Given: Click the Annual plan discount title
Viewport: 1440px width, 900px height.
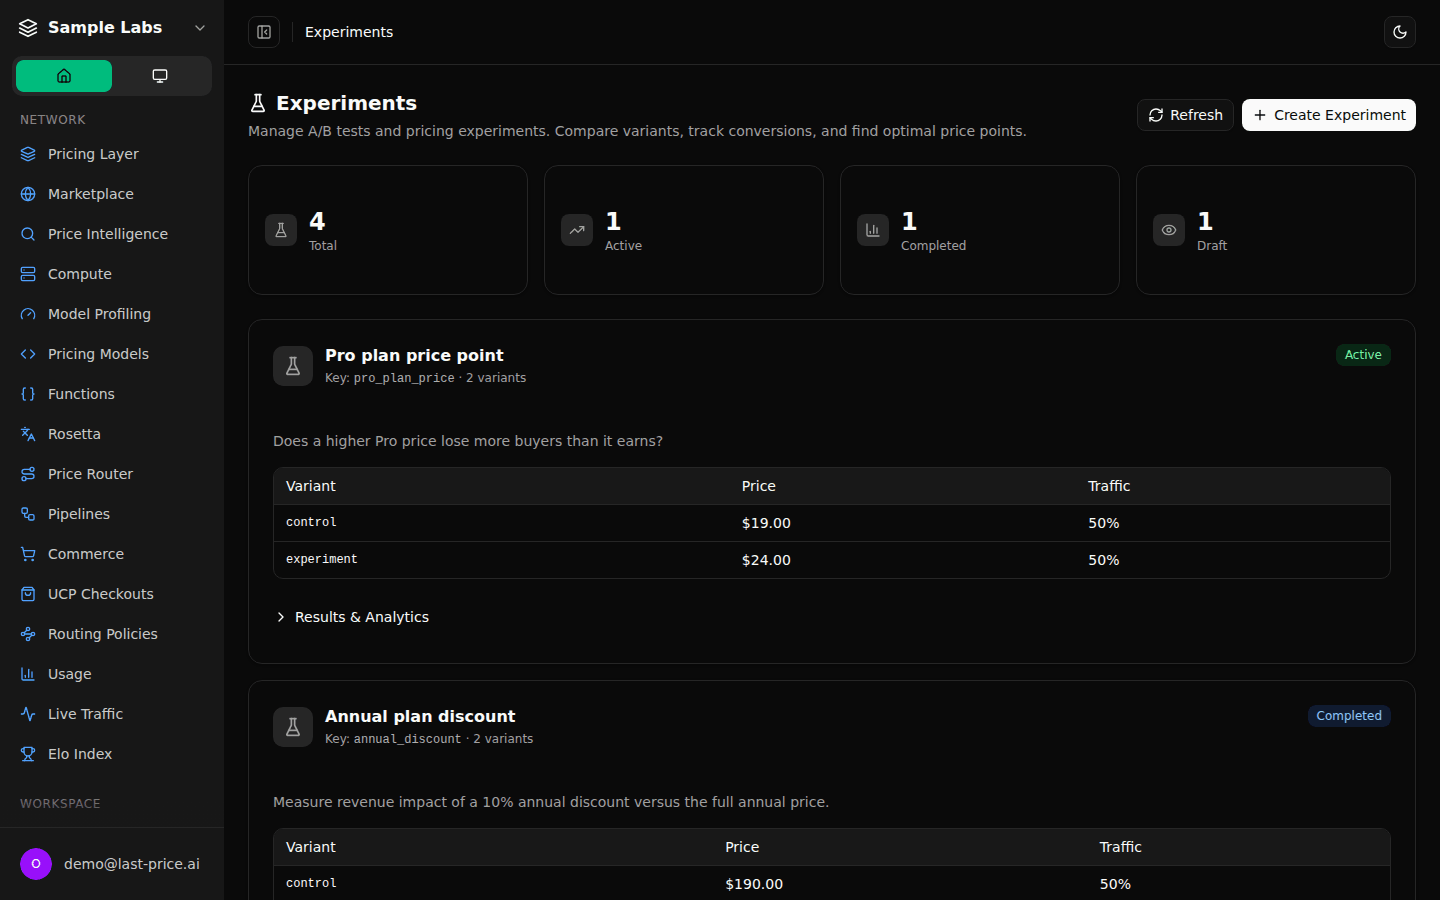Looking at the screenshot, I should tap(420, 716).
